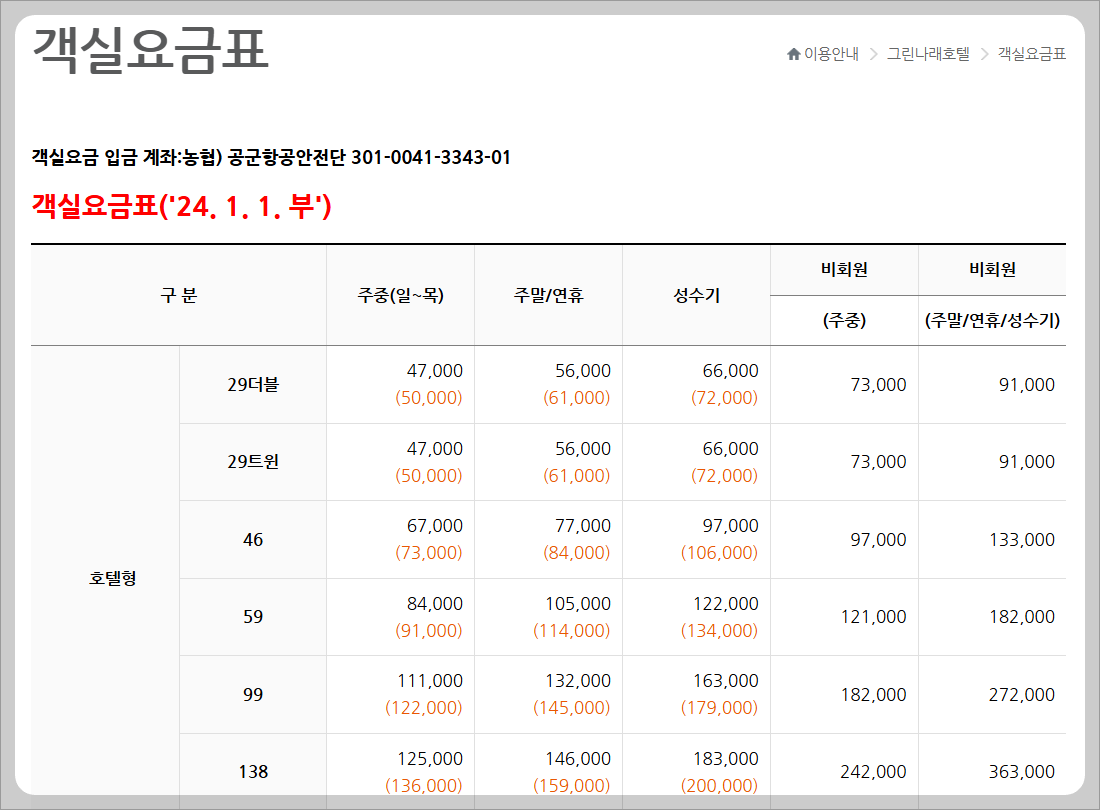Select the 주중(일~목) column header
The image size is (1100, 810).
[399, 295]
